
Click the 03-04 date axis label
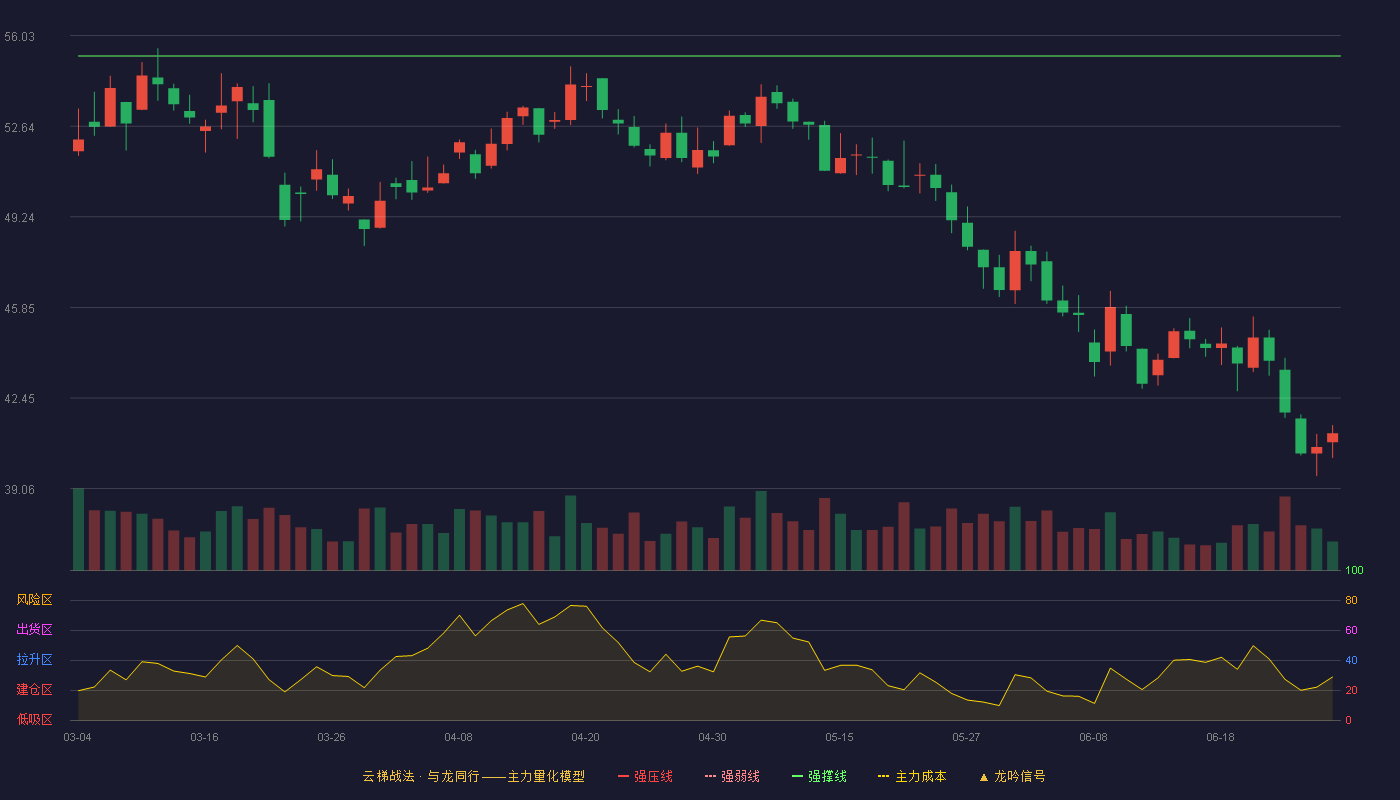(77, 737)
